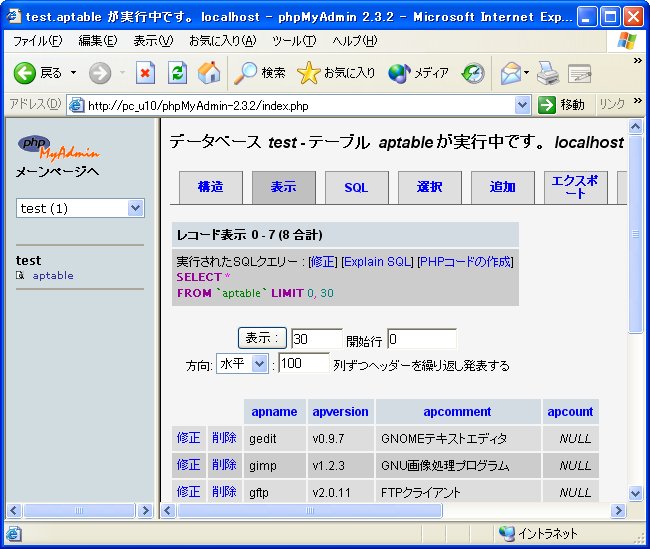Open Search magnifier toolbar icon

pos(245,73)
